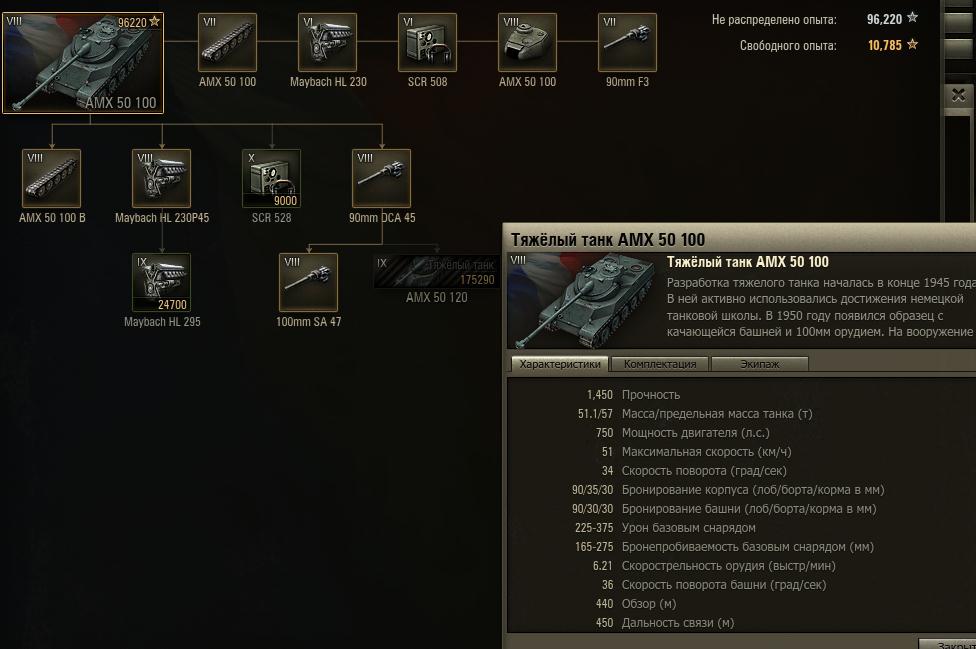Select the SCR 508 radio module
The width and height of the screenshot is (976, 649).
click(427, 42)
